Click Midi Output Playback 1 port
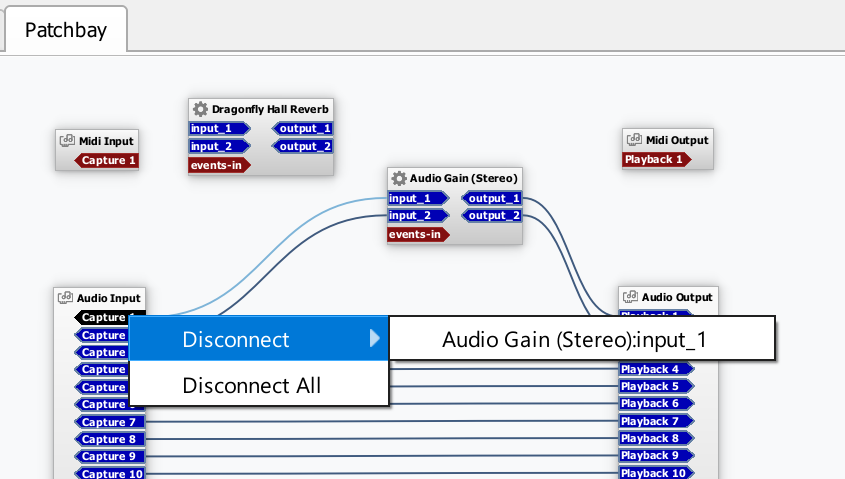Viewport: 845px width, 479px height. click(x=655, y=159)
